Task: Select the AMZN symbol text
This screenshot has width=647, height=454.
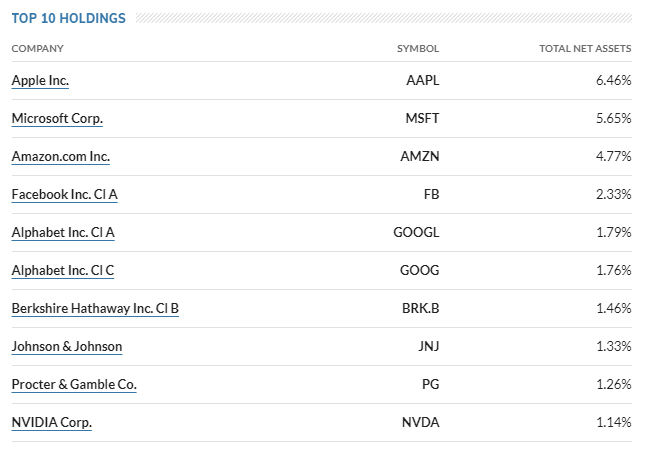Action: pyautogui.click(x=420, y=156)
